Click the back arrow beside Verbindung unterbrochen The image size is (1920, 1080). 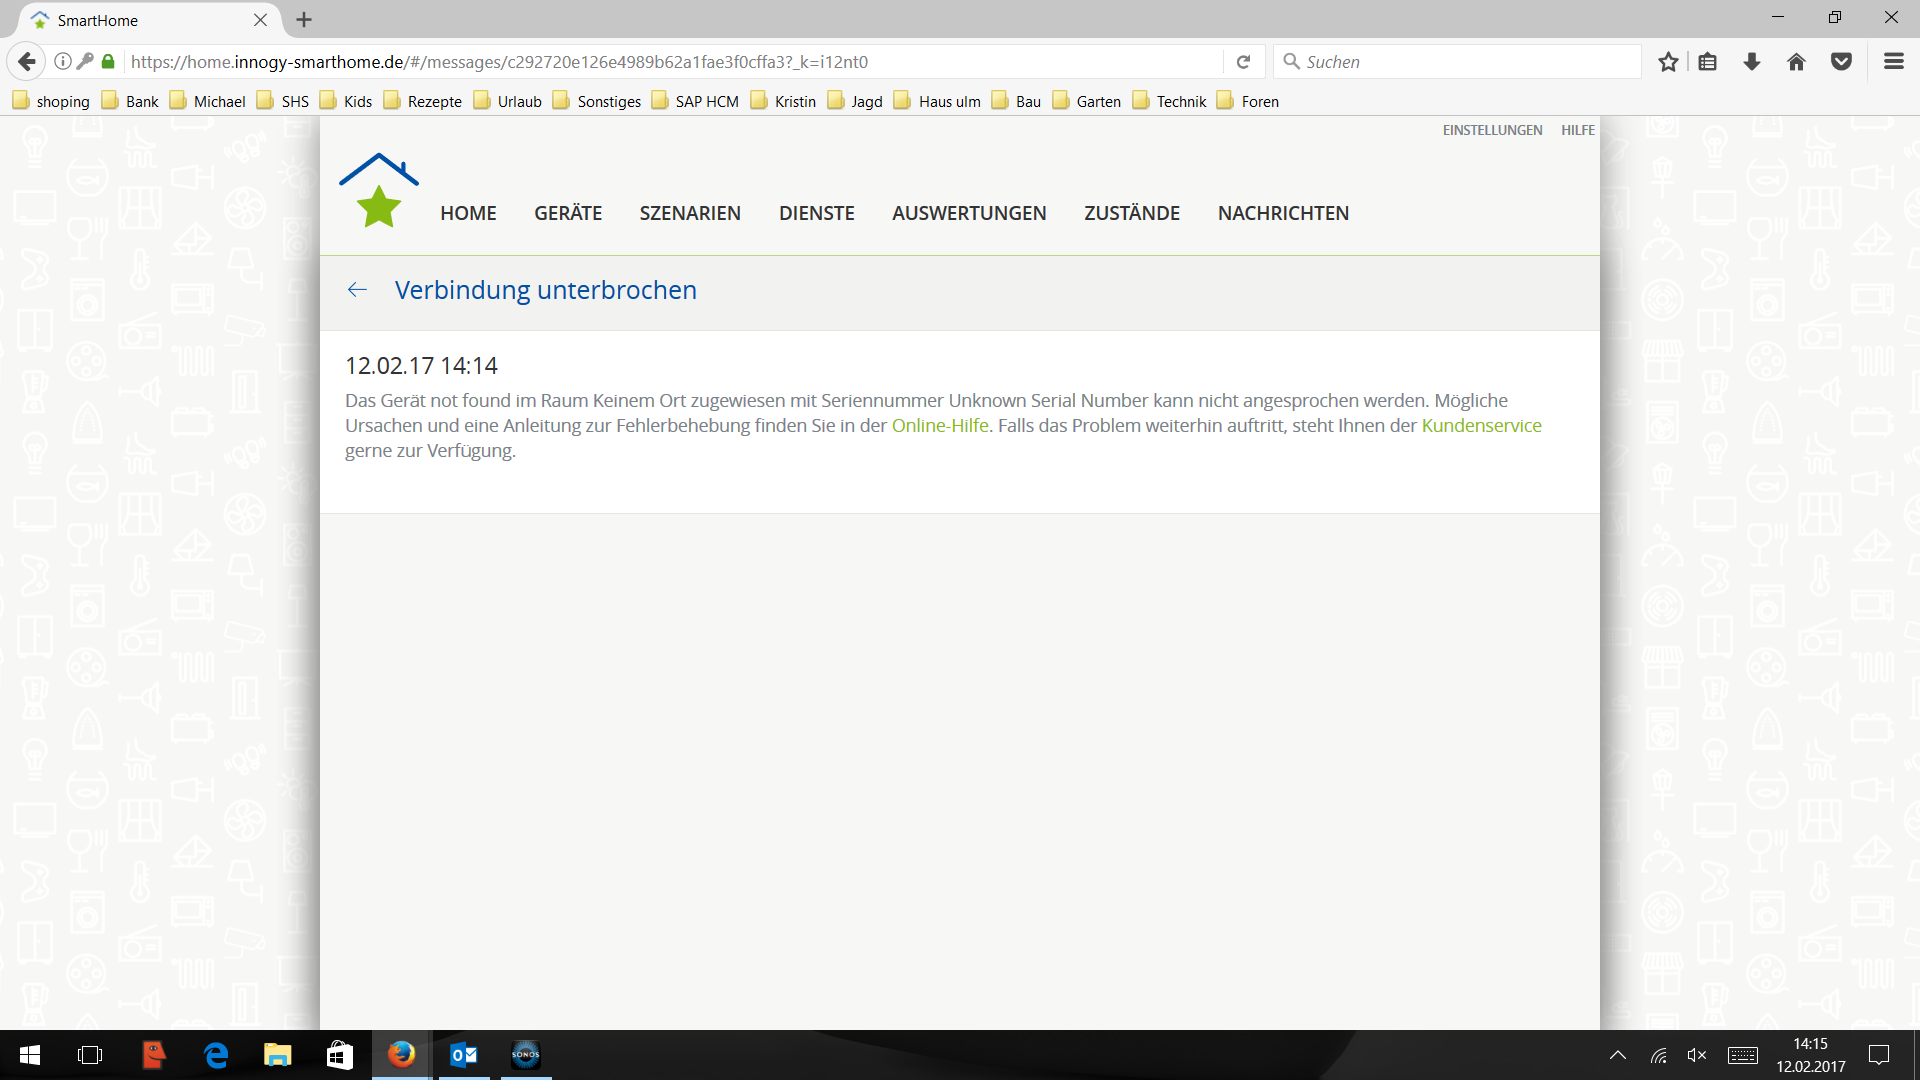pos(357,290)
